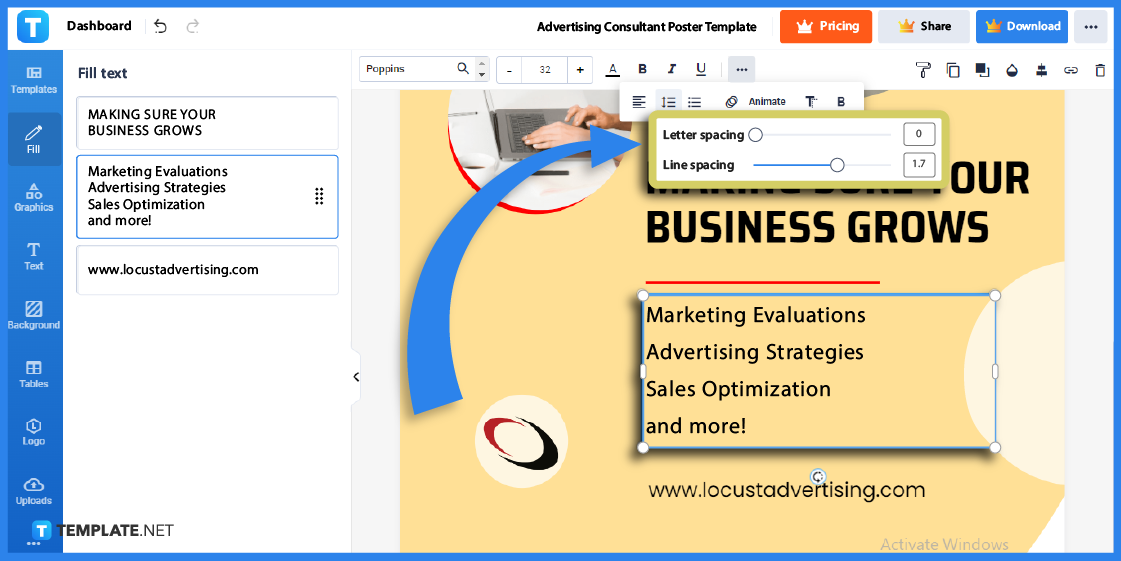Toggle italic text formatting
Viewport: 1121px width, 561px height.
point(672,69)
